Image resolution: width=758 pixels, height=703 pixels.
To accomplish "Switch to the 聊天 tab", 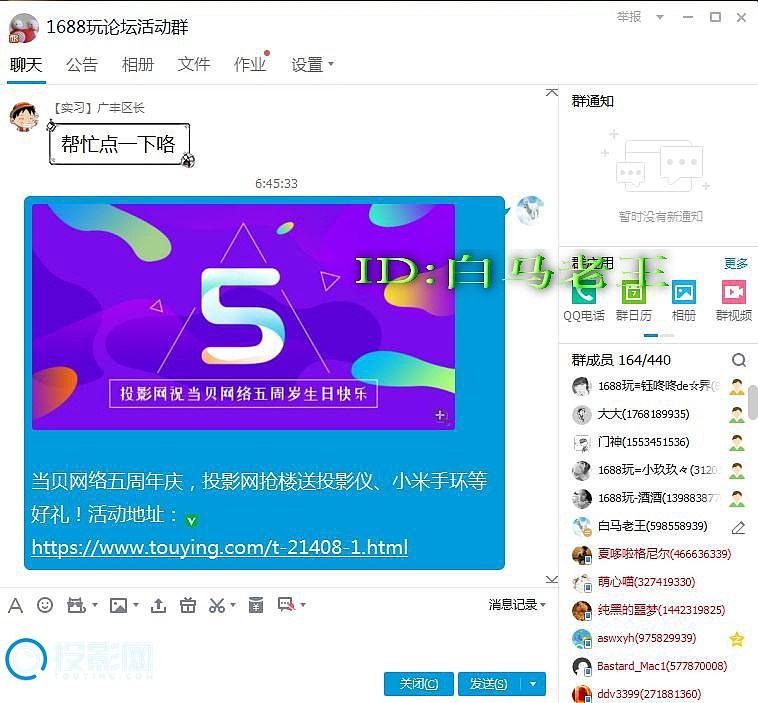I will (x=26, y=64).
